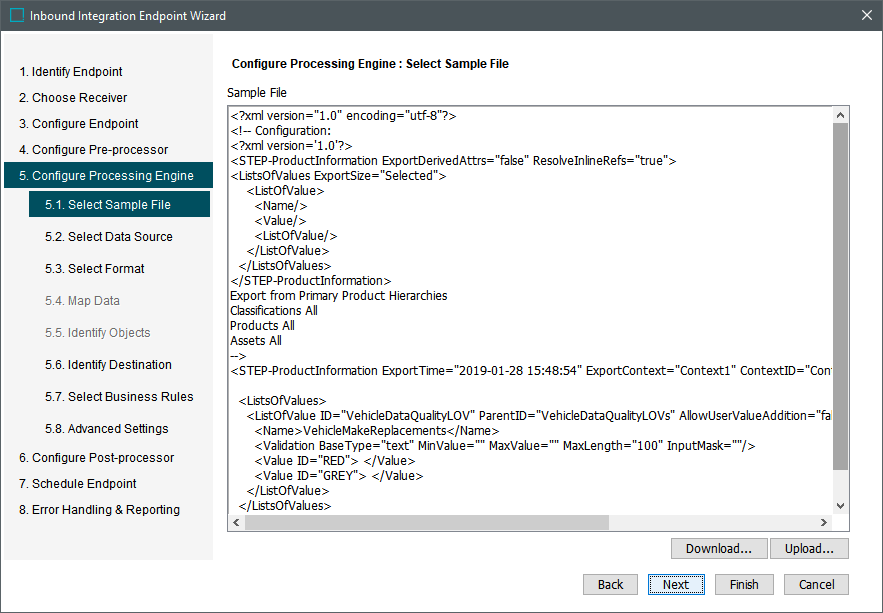Click the wizard window icon in title bar
883x613 pixels.
tap(17, 16)
